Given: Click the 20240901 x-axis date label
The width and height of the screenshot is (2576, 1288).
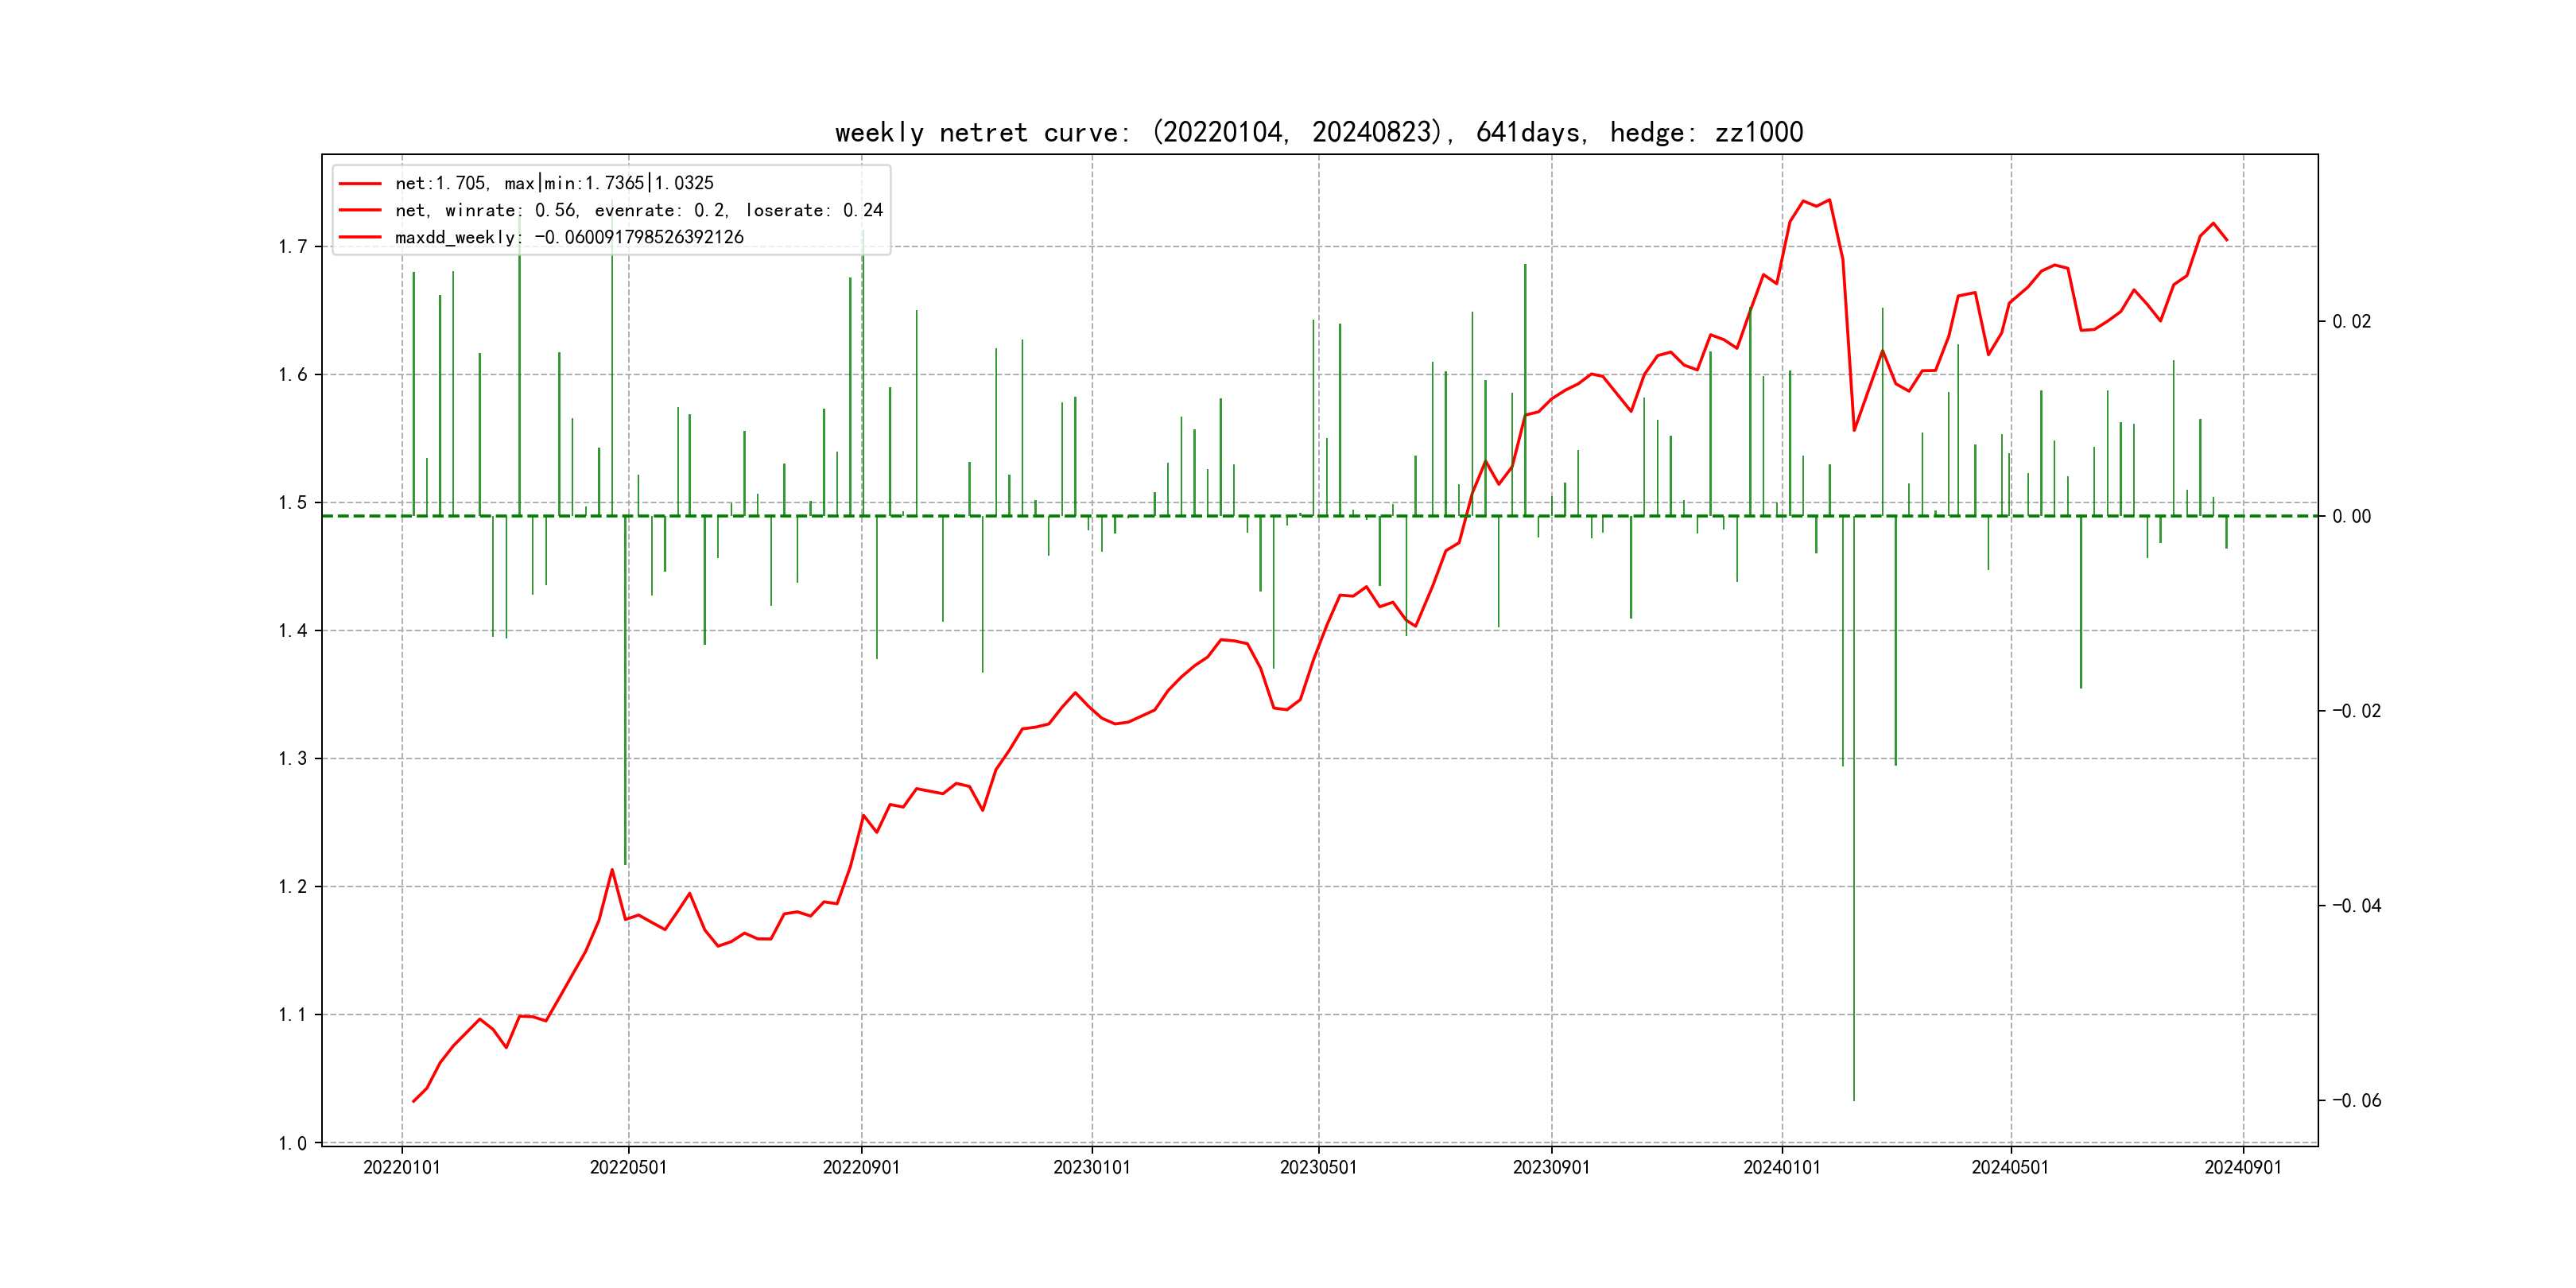Looking at the screenshot, I should 2243,1167.
